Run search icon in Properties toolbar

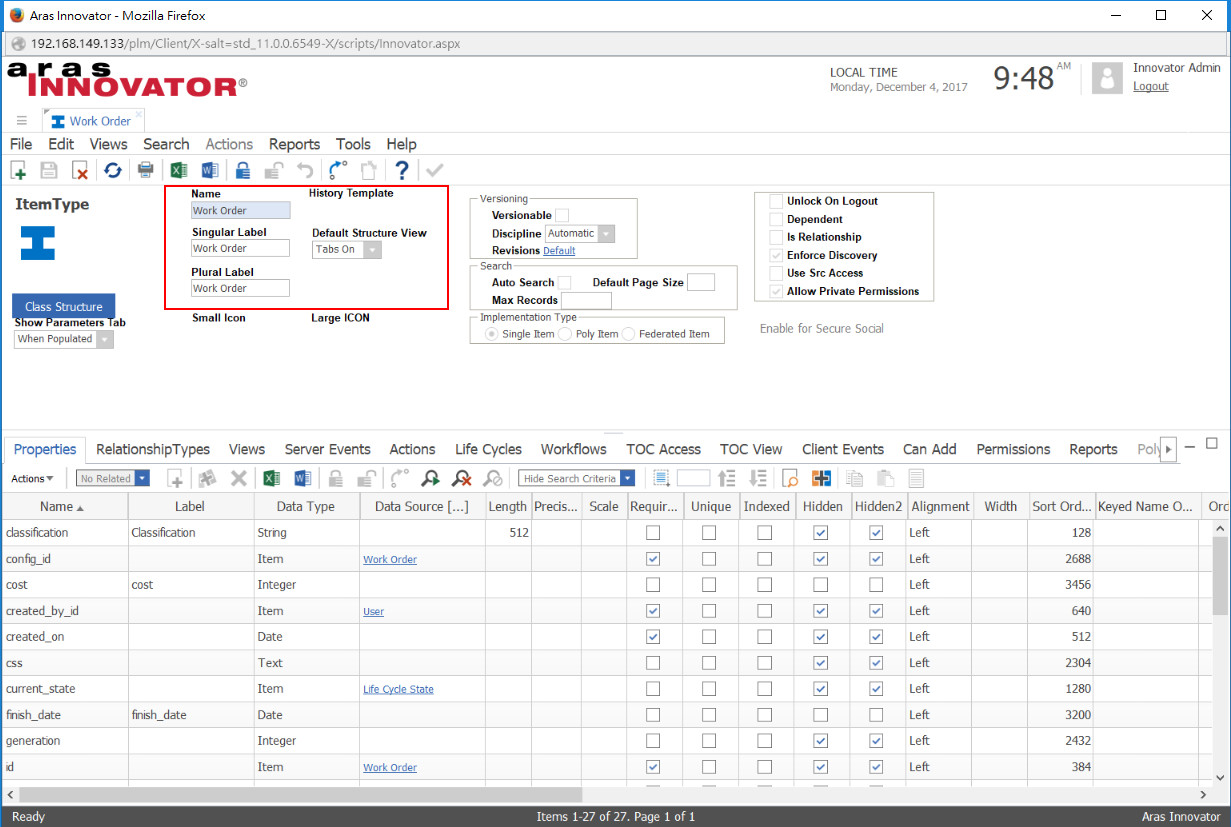pyautogui.click(x=430, y=478)
